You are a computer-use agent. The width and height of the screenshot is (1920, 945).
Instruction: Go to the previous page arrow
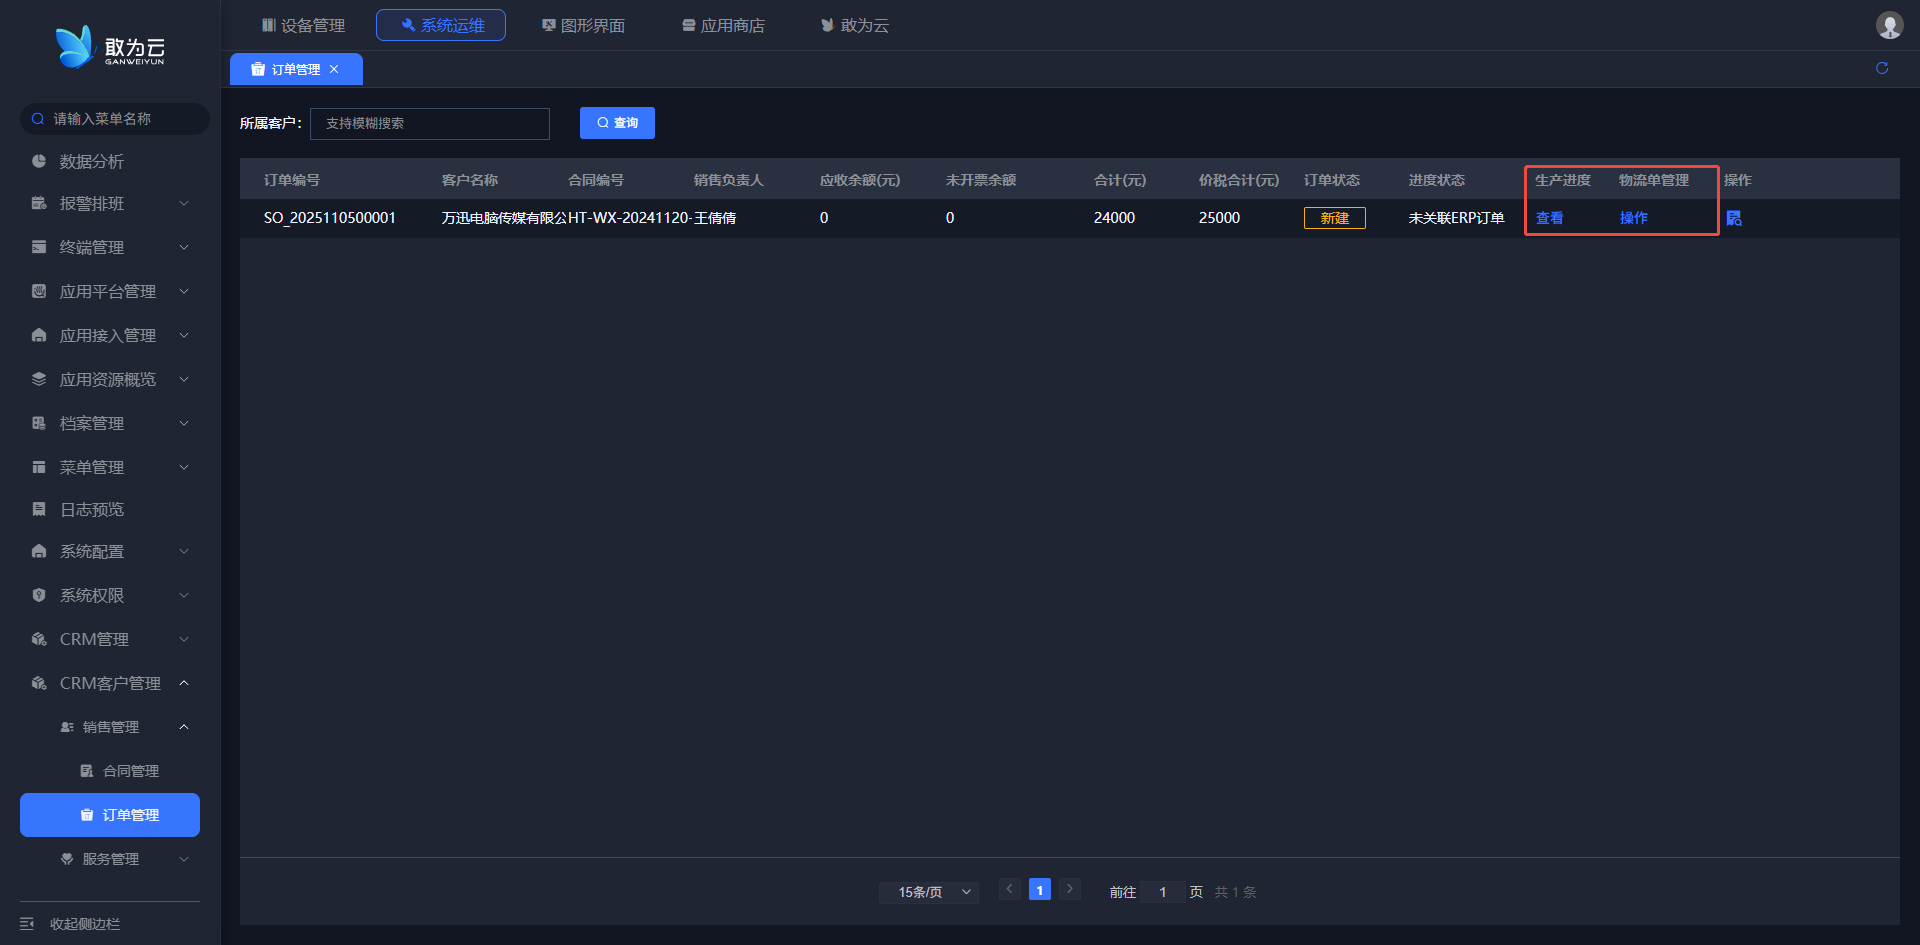(1010, 889)
